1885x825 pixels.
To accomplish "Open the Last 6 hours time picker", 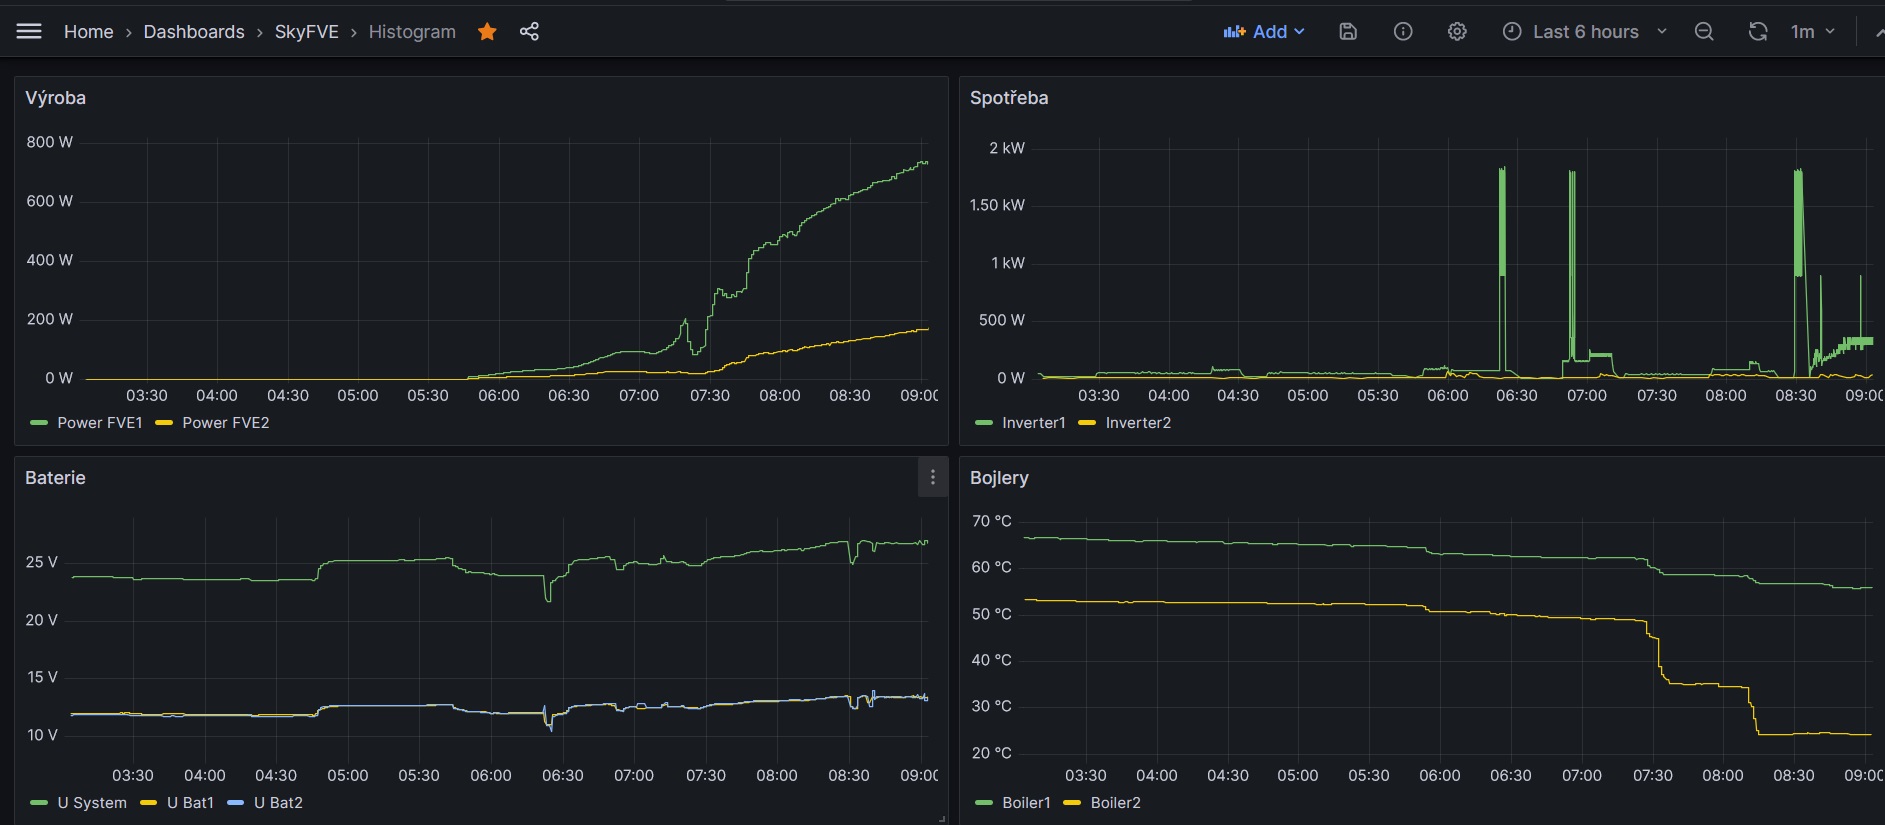I will [1584, 32].
